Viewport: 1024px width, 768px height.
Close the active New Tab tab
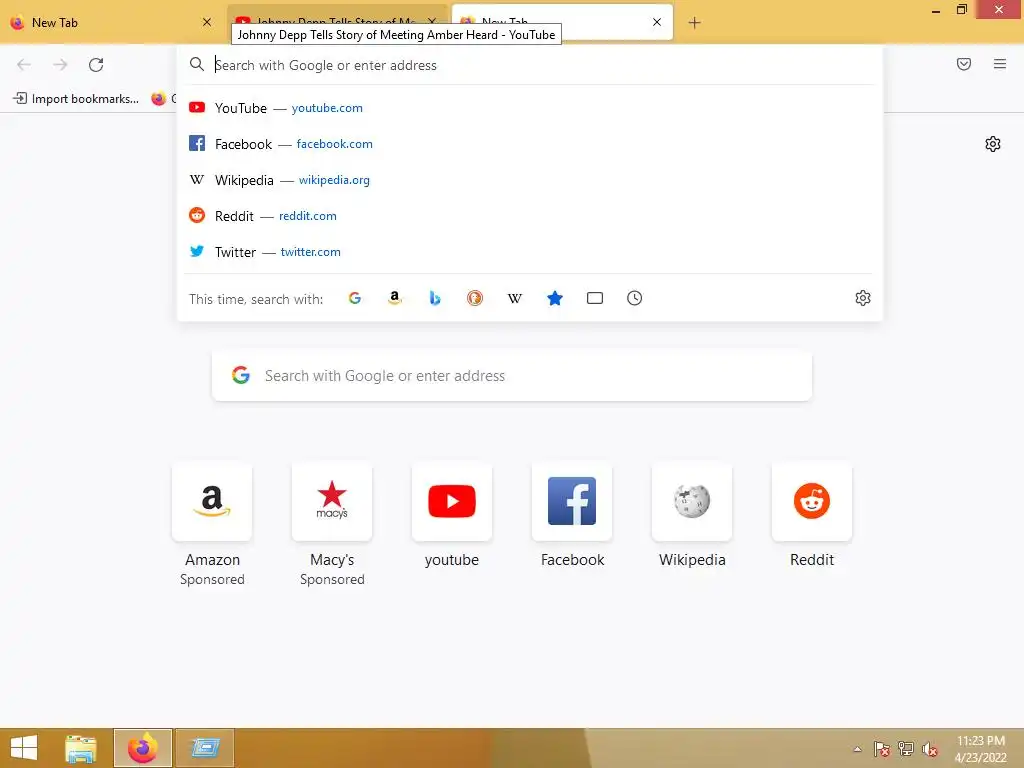click(x=657, y=22)
